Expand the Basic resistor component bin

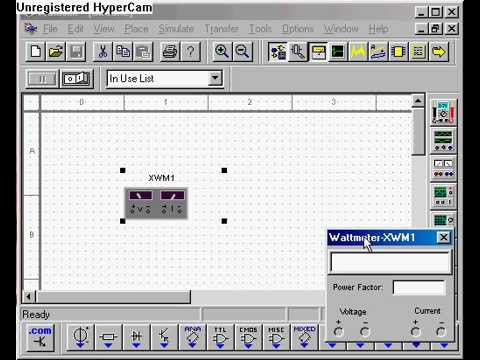coord(108,337)
